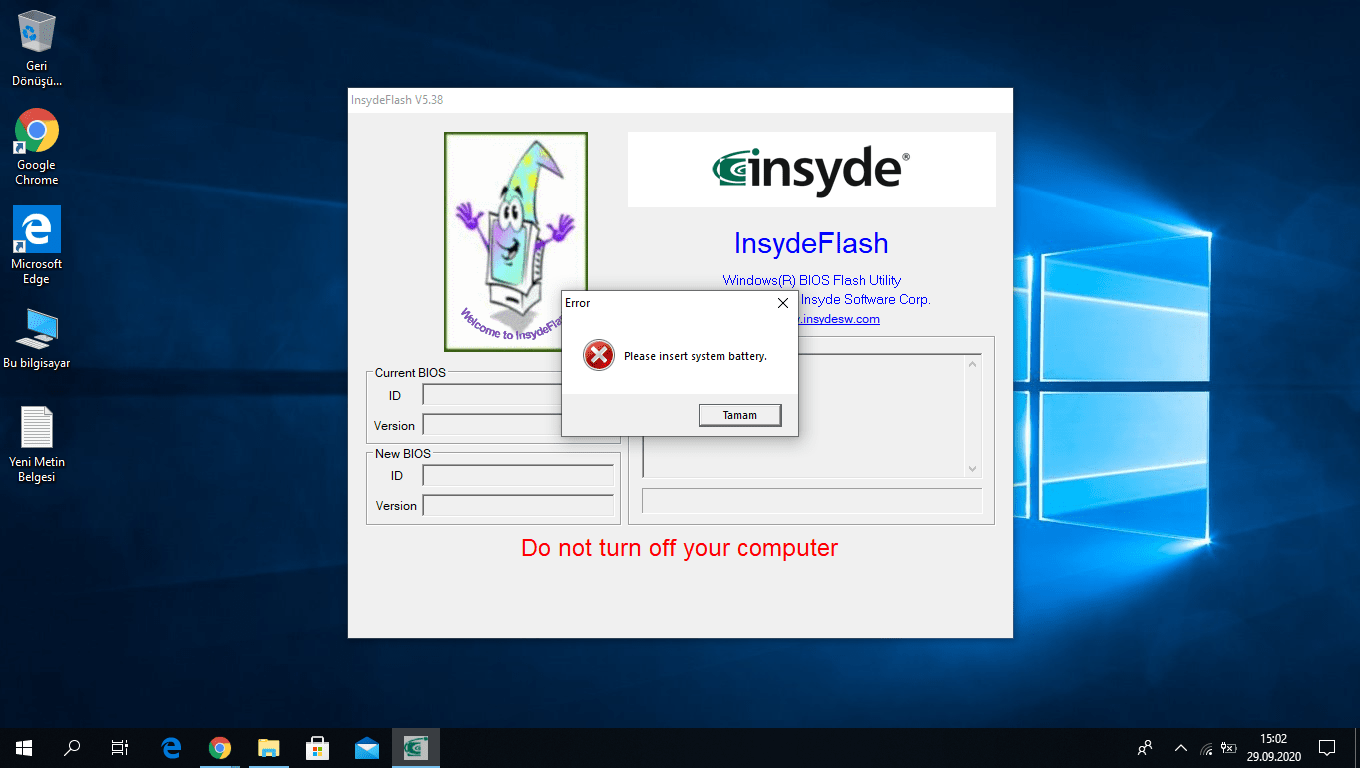Open the taskbar clock and date
The width and height of the screenshot is (1360, 768).
click(x=1273, y=748)
